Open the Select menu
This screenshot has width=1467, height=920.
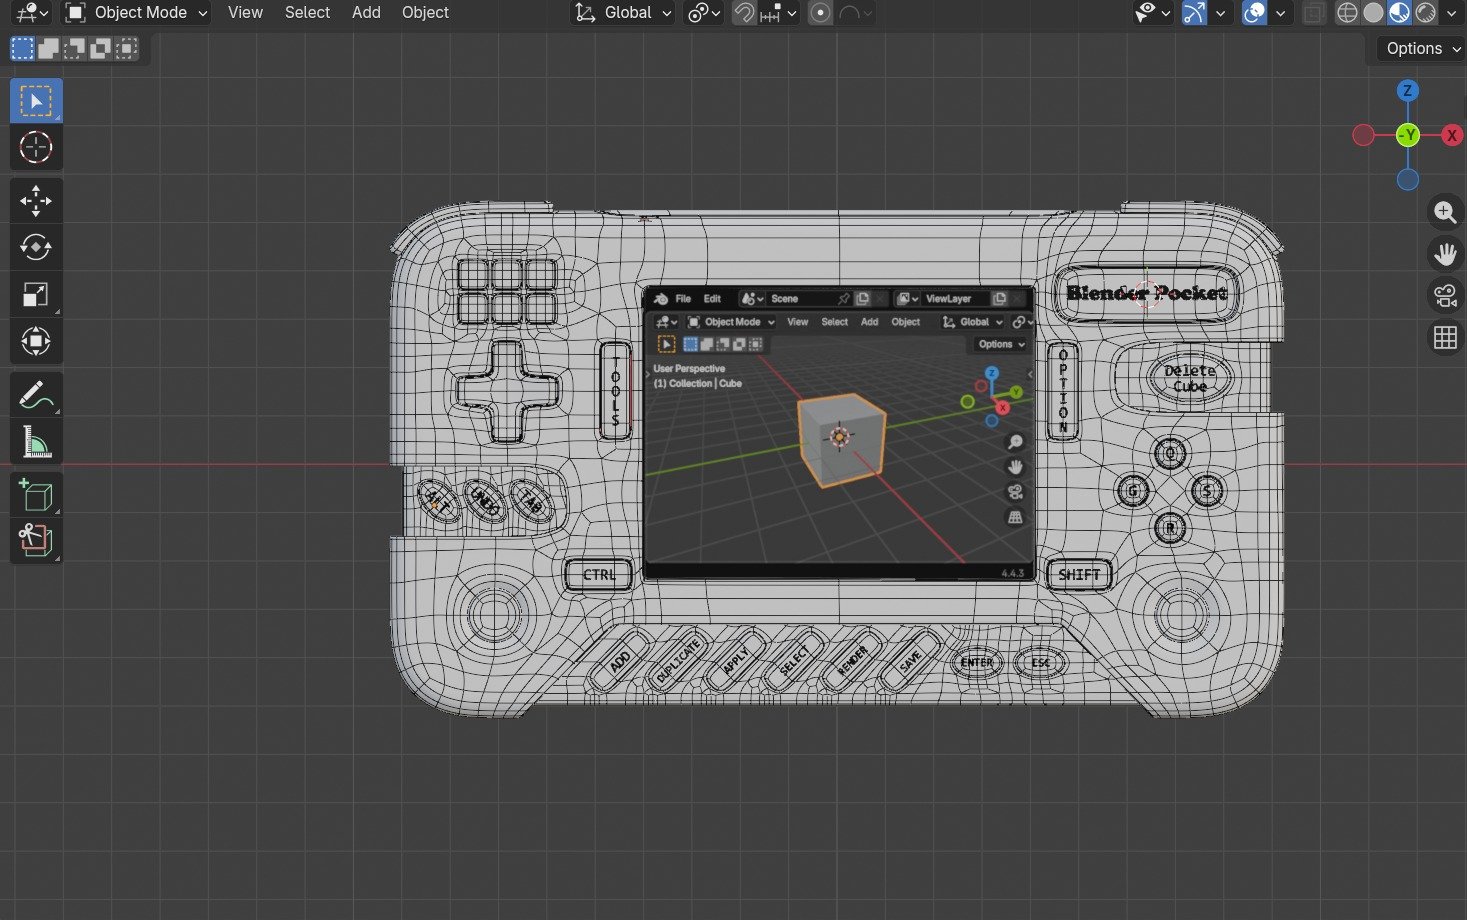(307, 13)
